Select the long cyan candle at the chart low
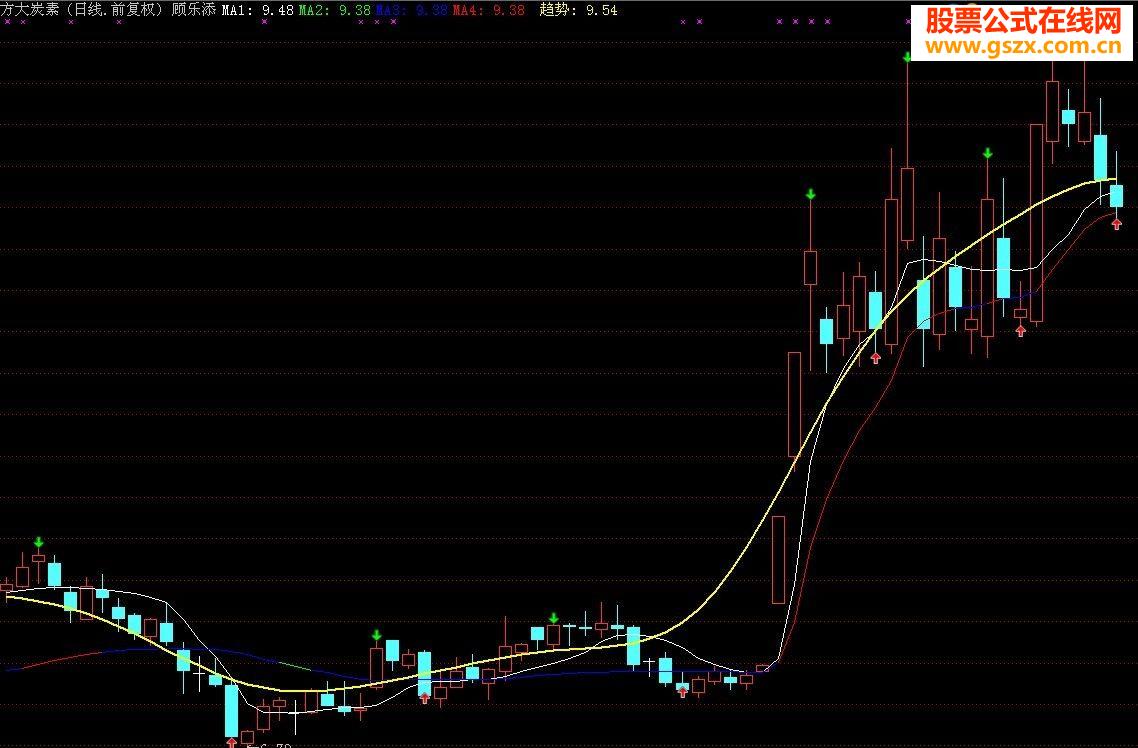 232,711
